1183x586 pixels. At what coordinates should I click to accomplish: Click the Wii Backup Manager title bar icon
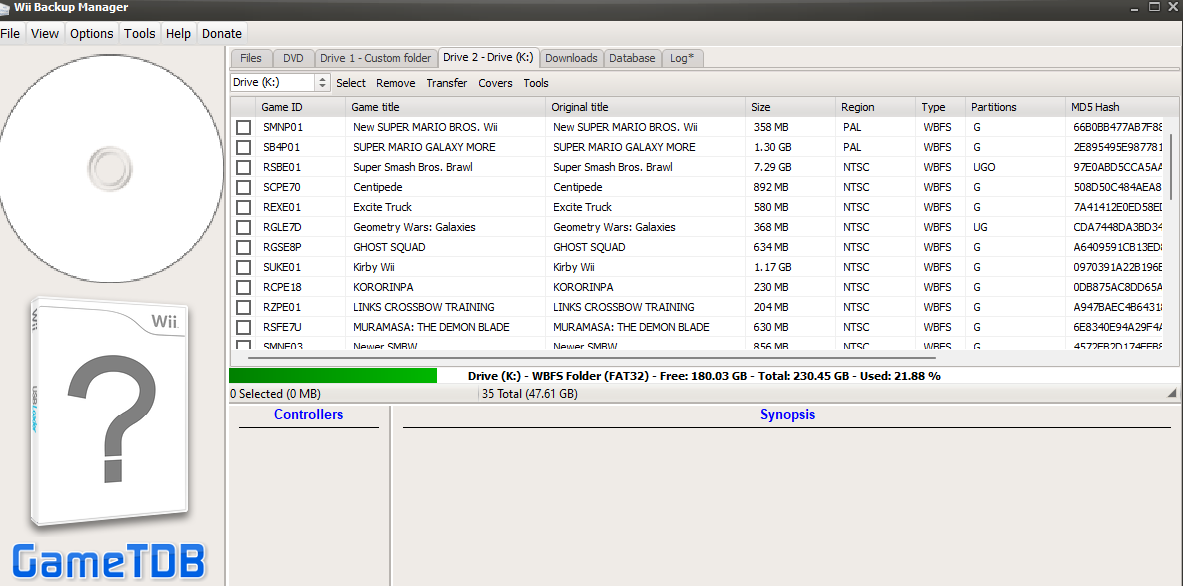(x=6, y=7)
